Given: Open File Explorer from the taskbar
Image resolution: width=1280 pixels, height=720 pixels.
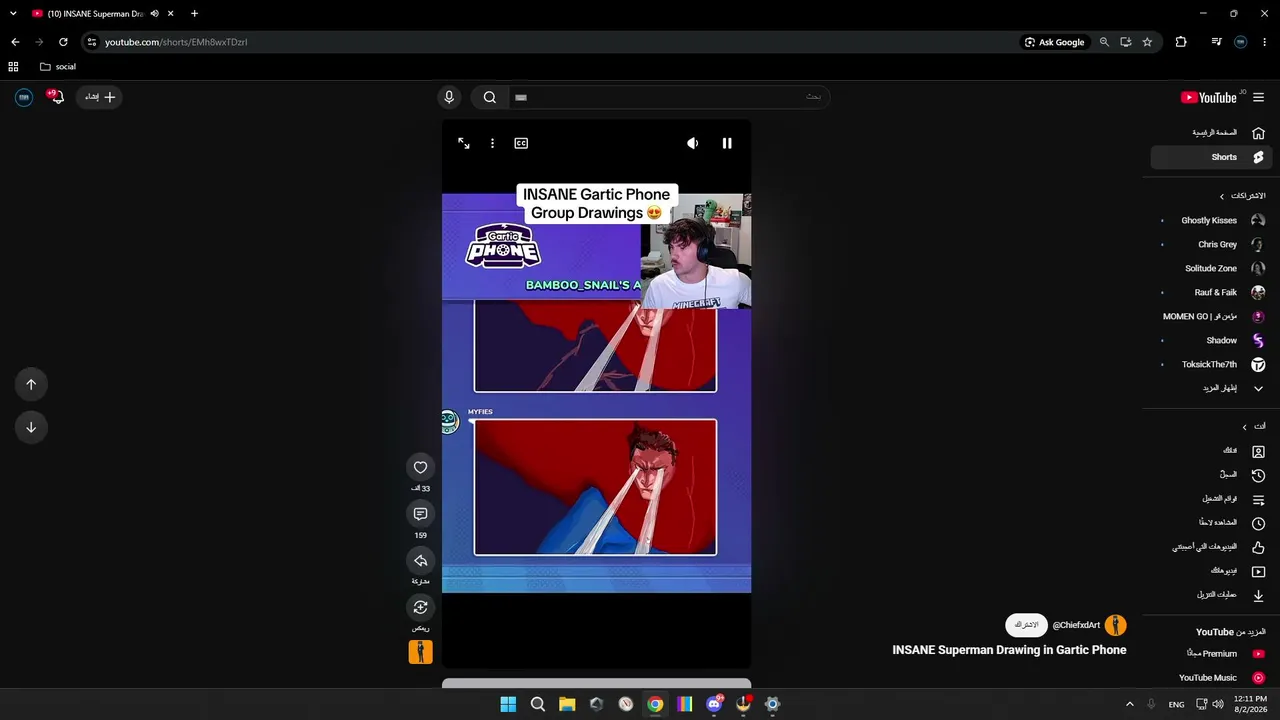Looking at the screenshot, I should (x=567, y=704).
